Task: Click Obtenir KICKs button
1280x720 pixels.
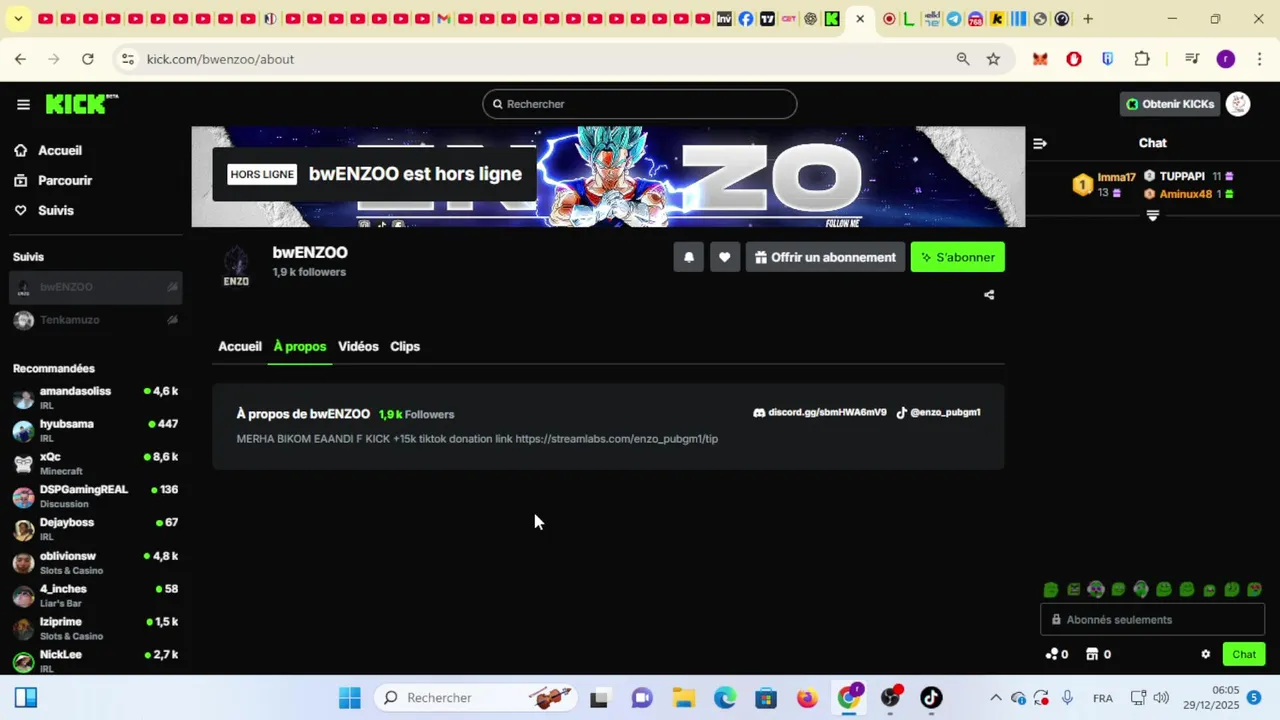Action: 1170,104
